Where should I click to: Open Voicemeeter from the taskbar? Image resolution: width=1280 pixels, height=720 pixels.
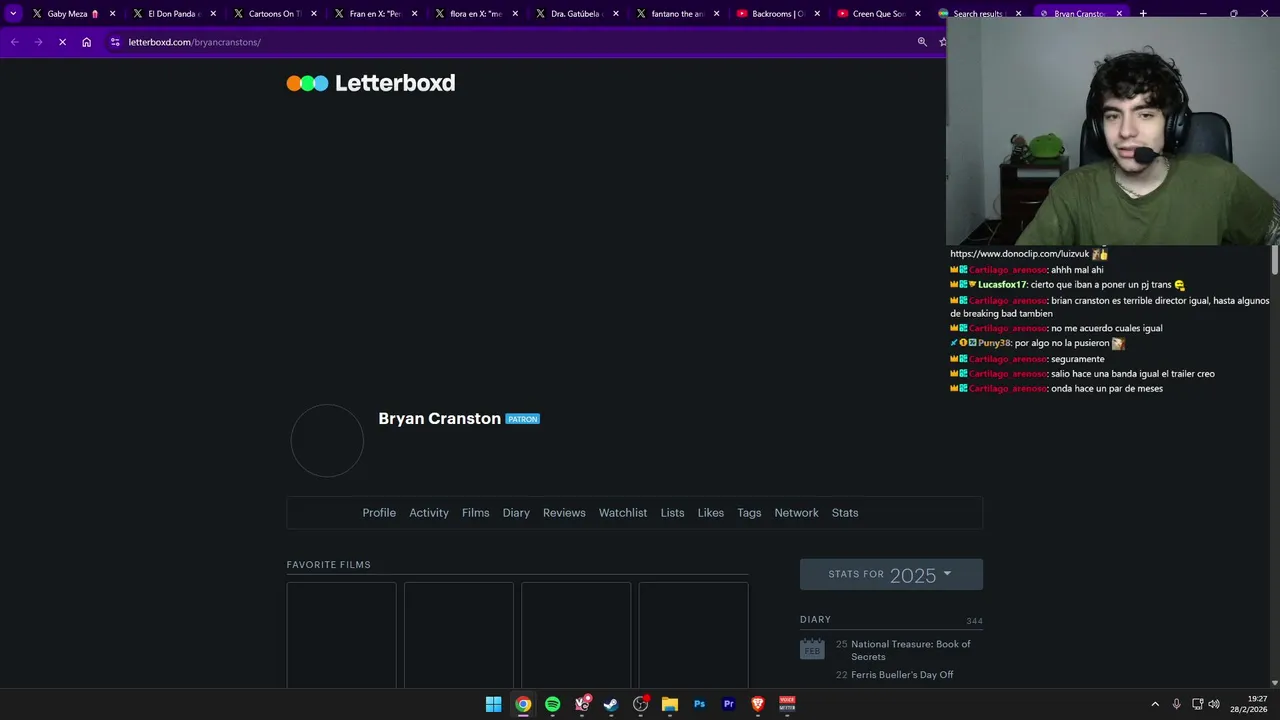(787, 704)
